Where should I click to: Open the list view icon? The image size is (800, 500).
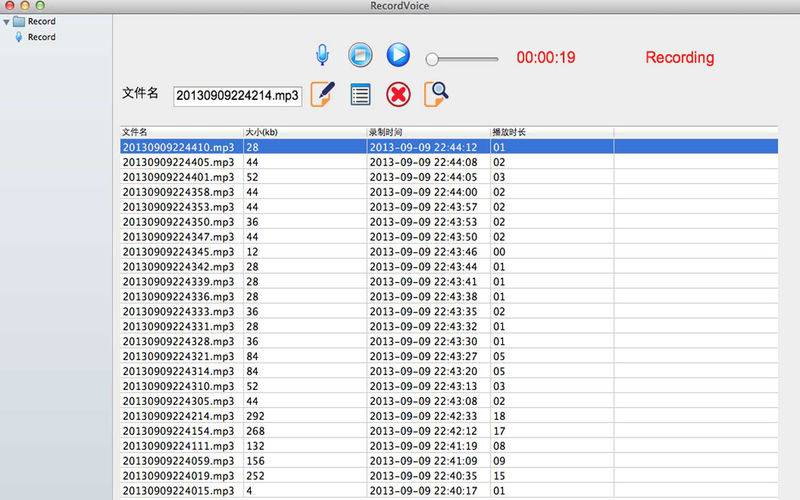click(360, 95)
